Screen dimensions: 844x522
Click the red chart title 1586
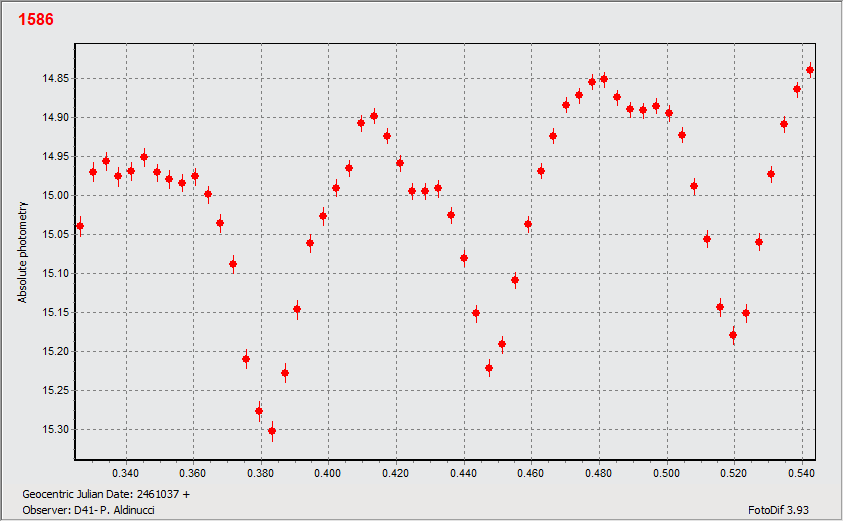[x=36, y=20]
